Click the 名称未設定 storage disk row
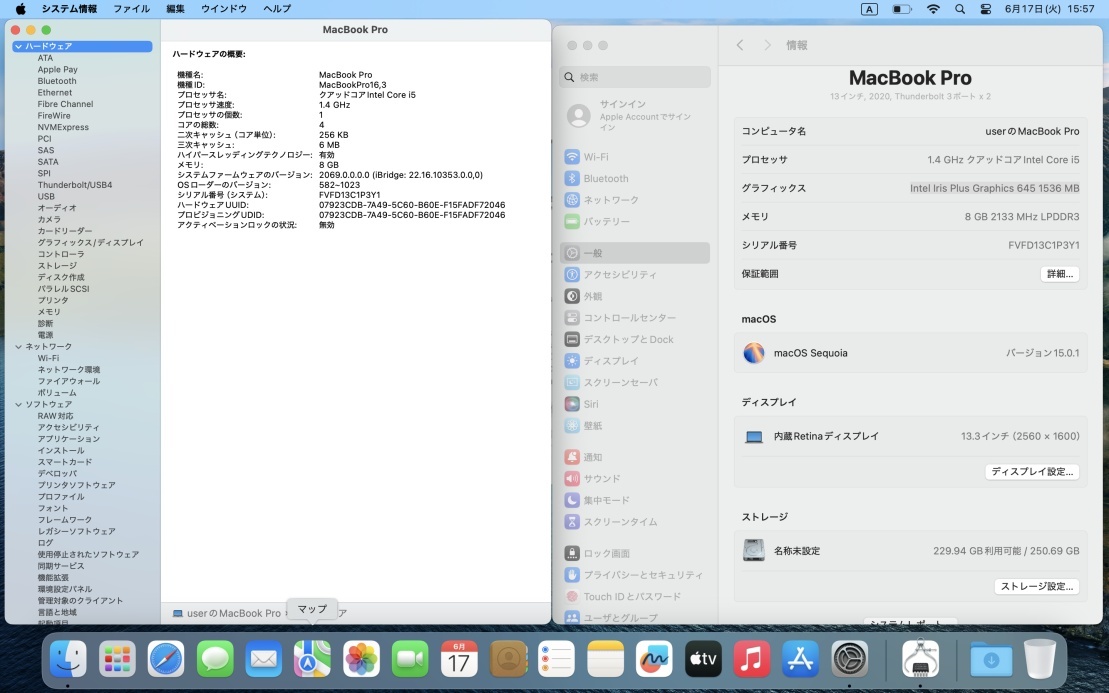 910,551
